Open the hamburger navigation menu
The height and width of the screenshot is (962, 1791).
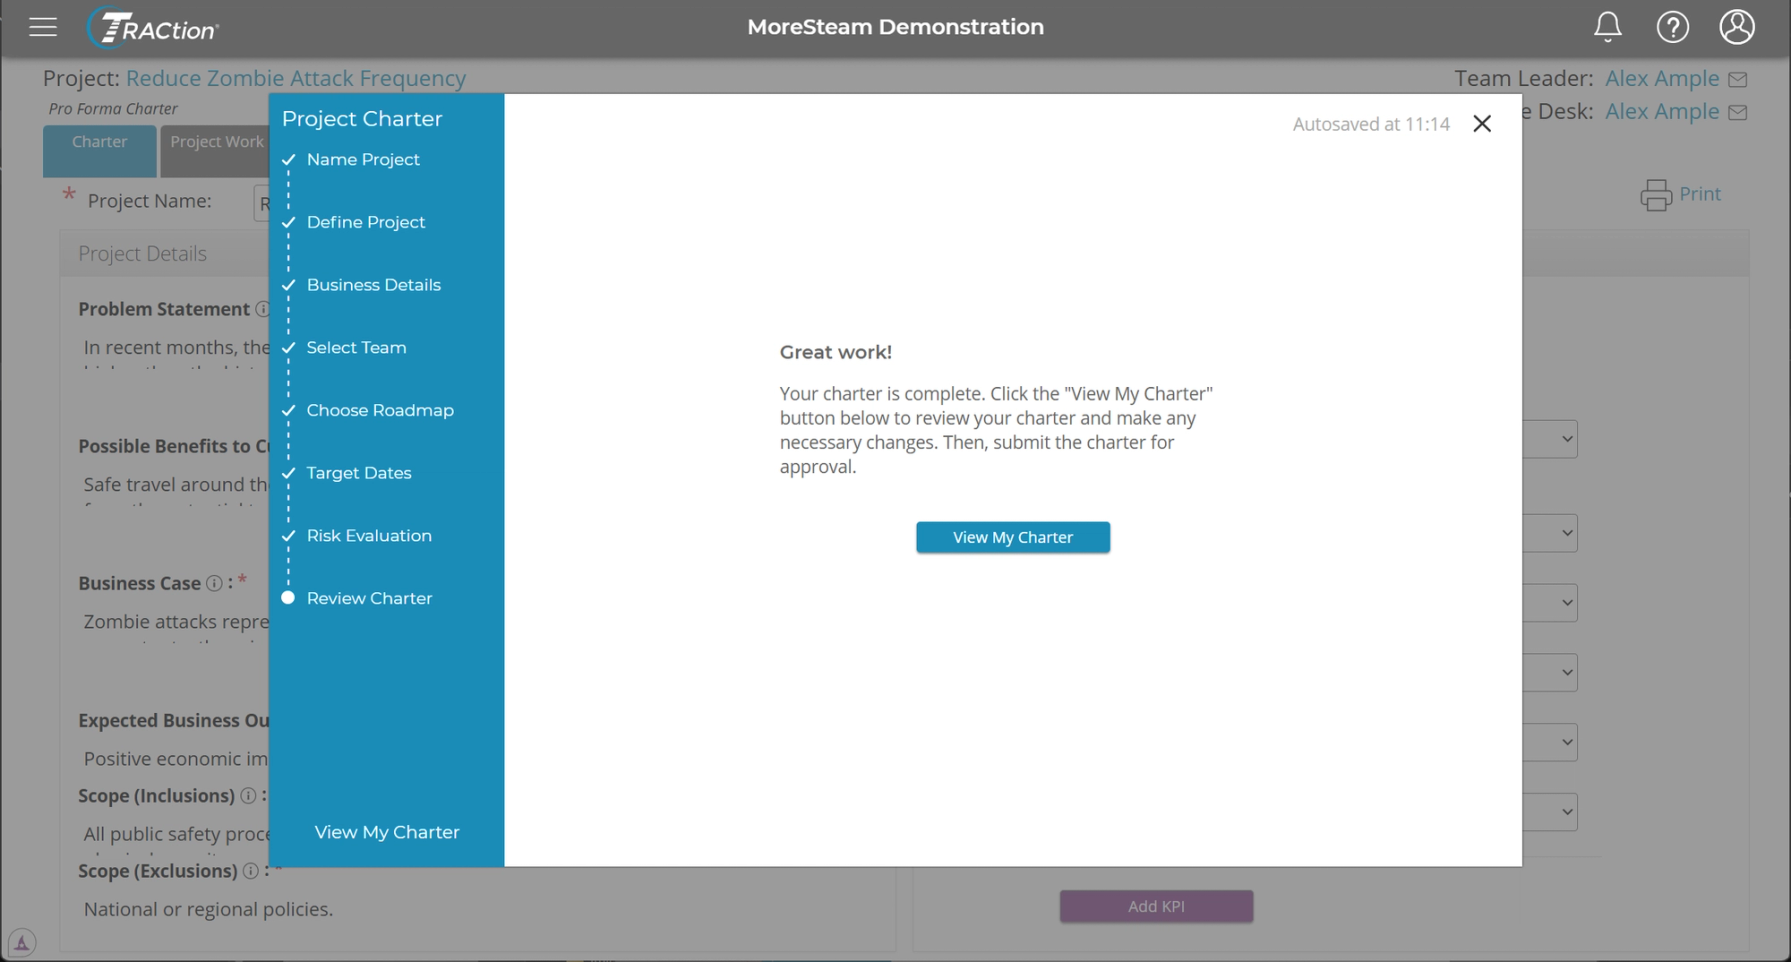(43, 27)
